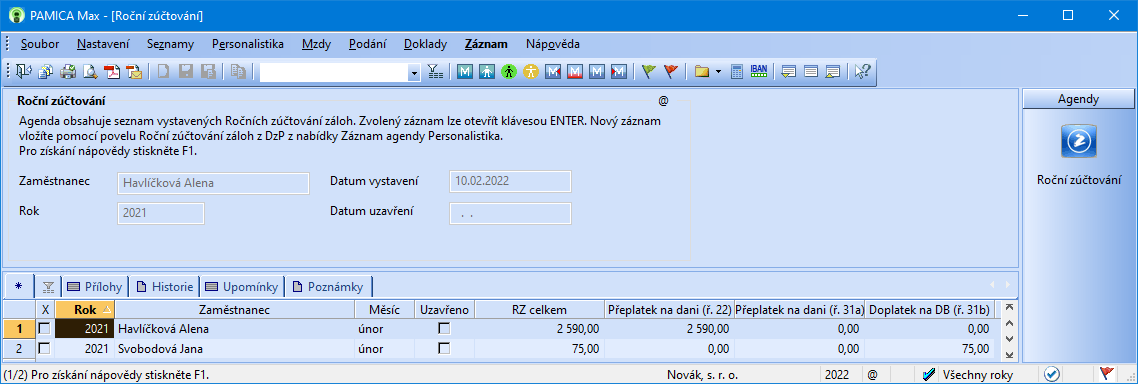
Task: Open the Záznam menu
Action: point(486,44)
